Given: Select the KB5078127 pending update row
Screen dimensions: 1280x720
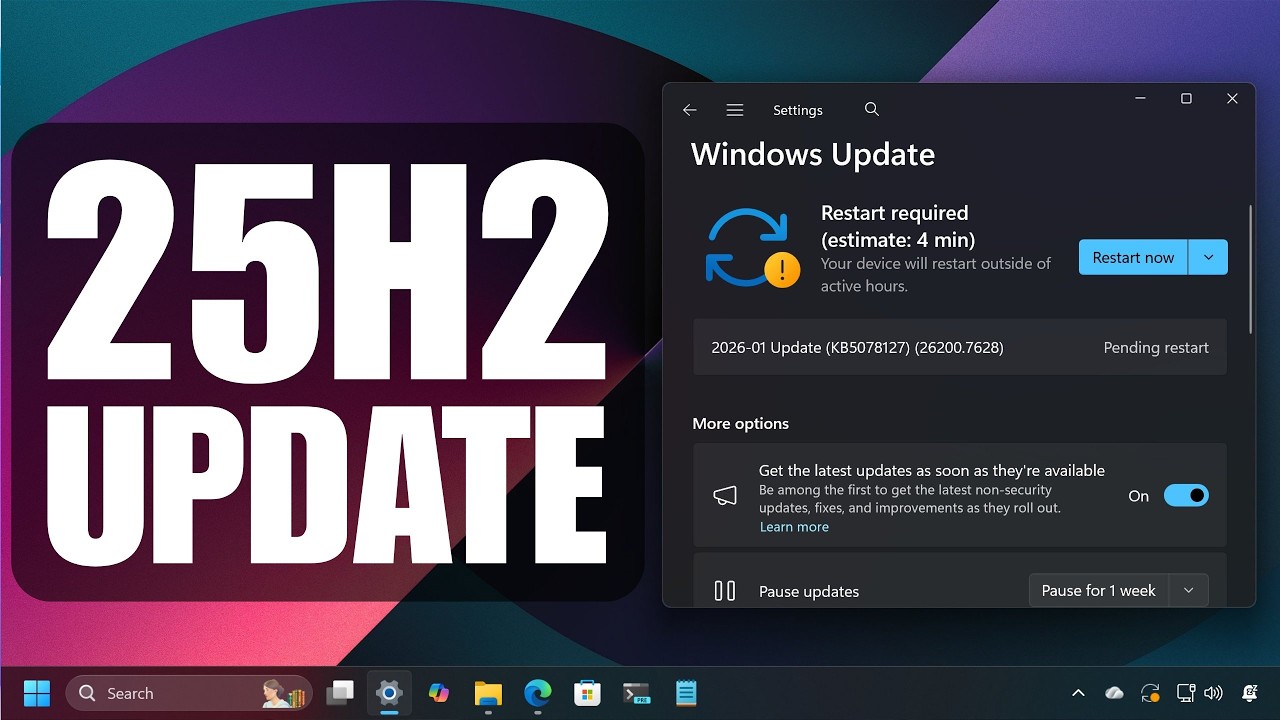Looking at the screenshot, I should (x=960, y=347).
